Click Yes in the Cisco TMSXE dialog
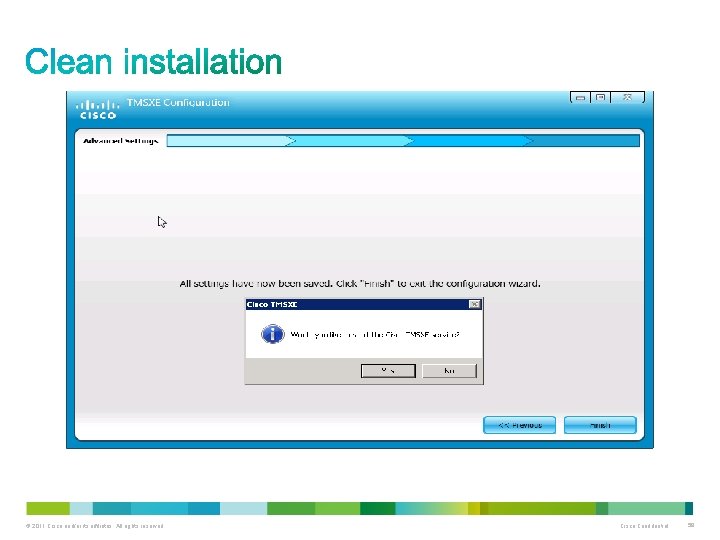The image size is (720, 540). 388,371
